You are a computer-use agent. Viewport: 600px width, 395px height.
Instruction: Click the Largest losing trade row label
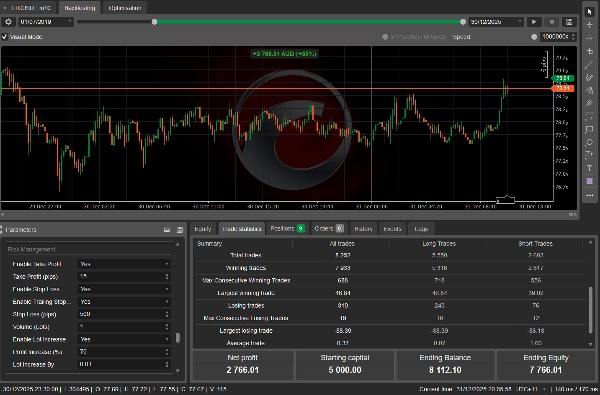tap(246, 331)
